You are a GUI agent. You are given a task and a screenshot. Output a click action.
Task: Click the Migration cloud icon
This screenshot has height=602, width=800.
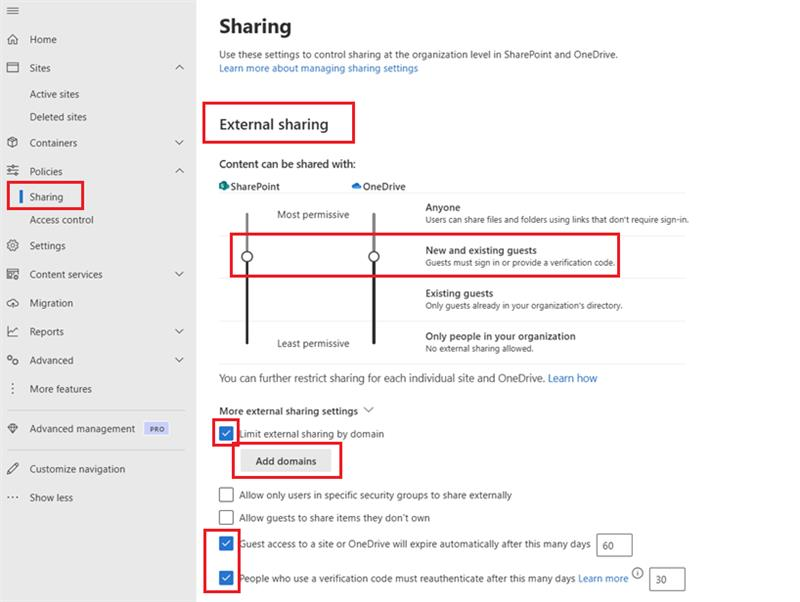(x=13, y=303)
